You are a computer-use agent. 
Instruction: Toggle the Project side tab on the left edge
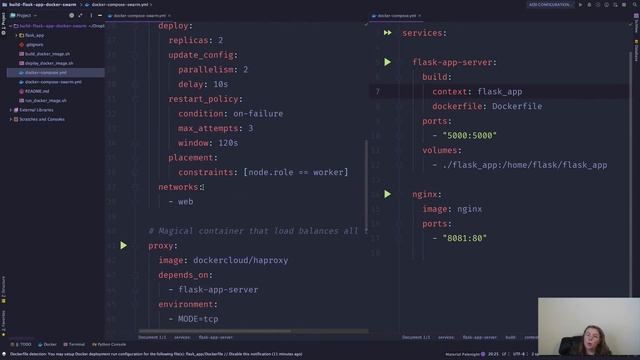pos(3,24)
